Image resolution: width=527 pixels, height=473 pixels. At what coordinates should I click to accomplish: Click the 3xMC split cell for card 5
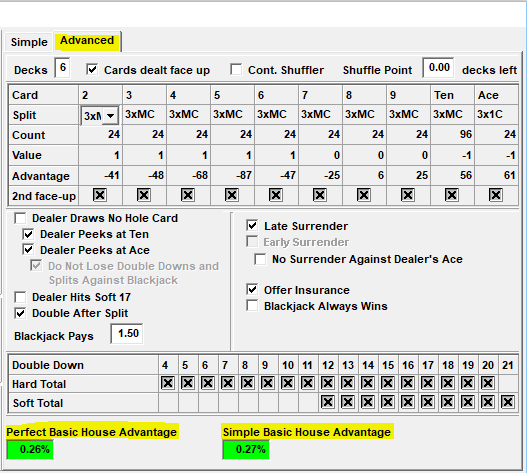228,114
